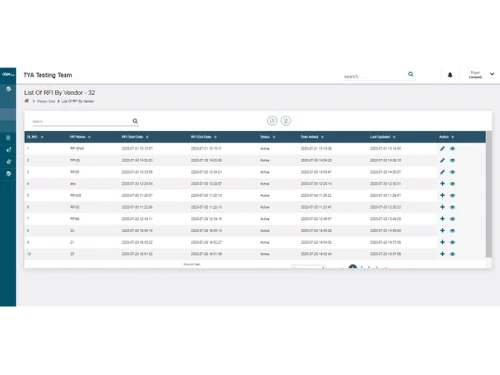
Task: Expand the user profile dropdown chevron
Action: (x=492, y=74)
